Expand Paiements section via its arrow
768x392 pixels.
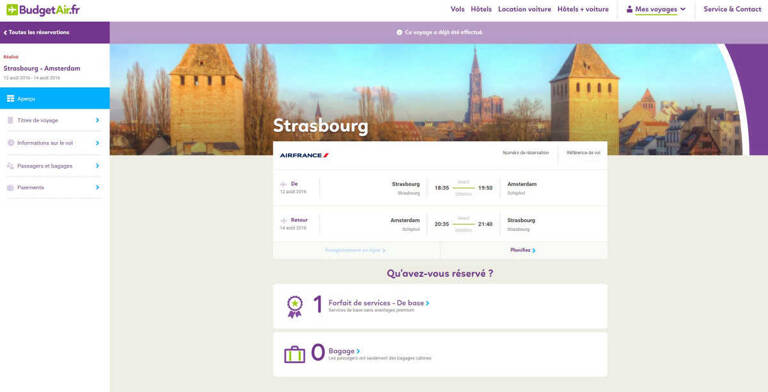coord(97,187)
